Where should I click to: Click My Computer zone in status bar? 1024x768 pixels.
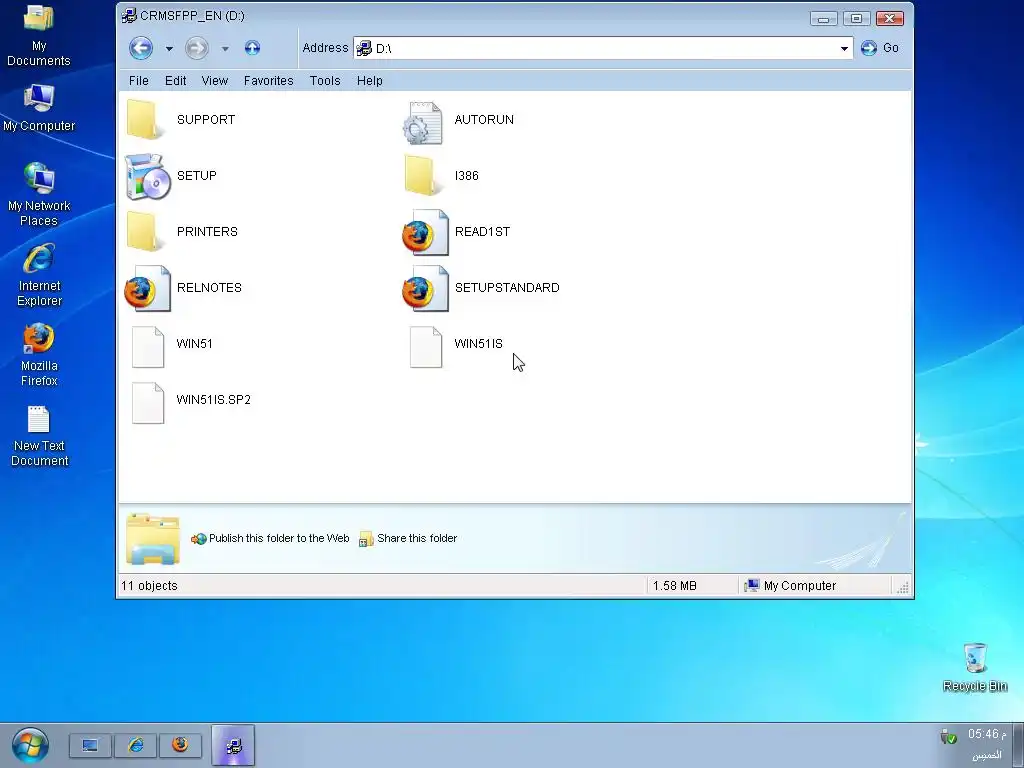[790, 586]
